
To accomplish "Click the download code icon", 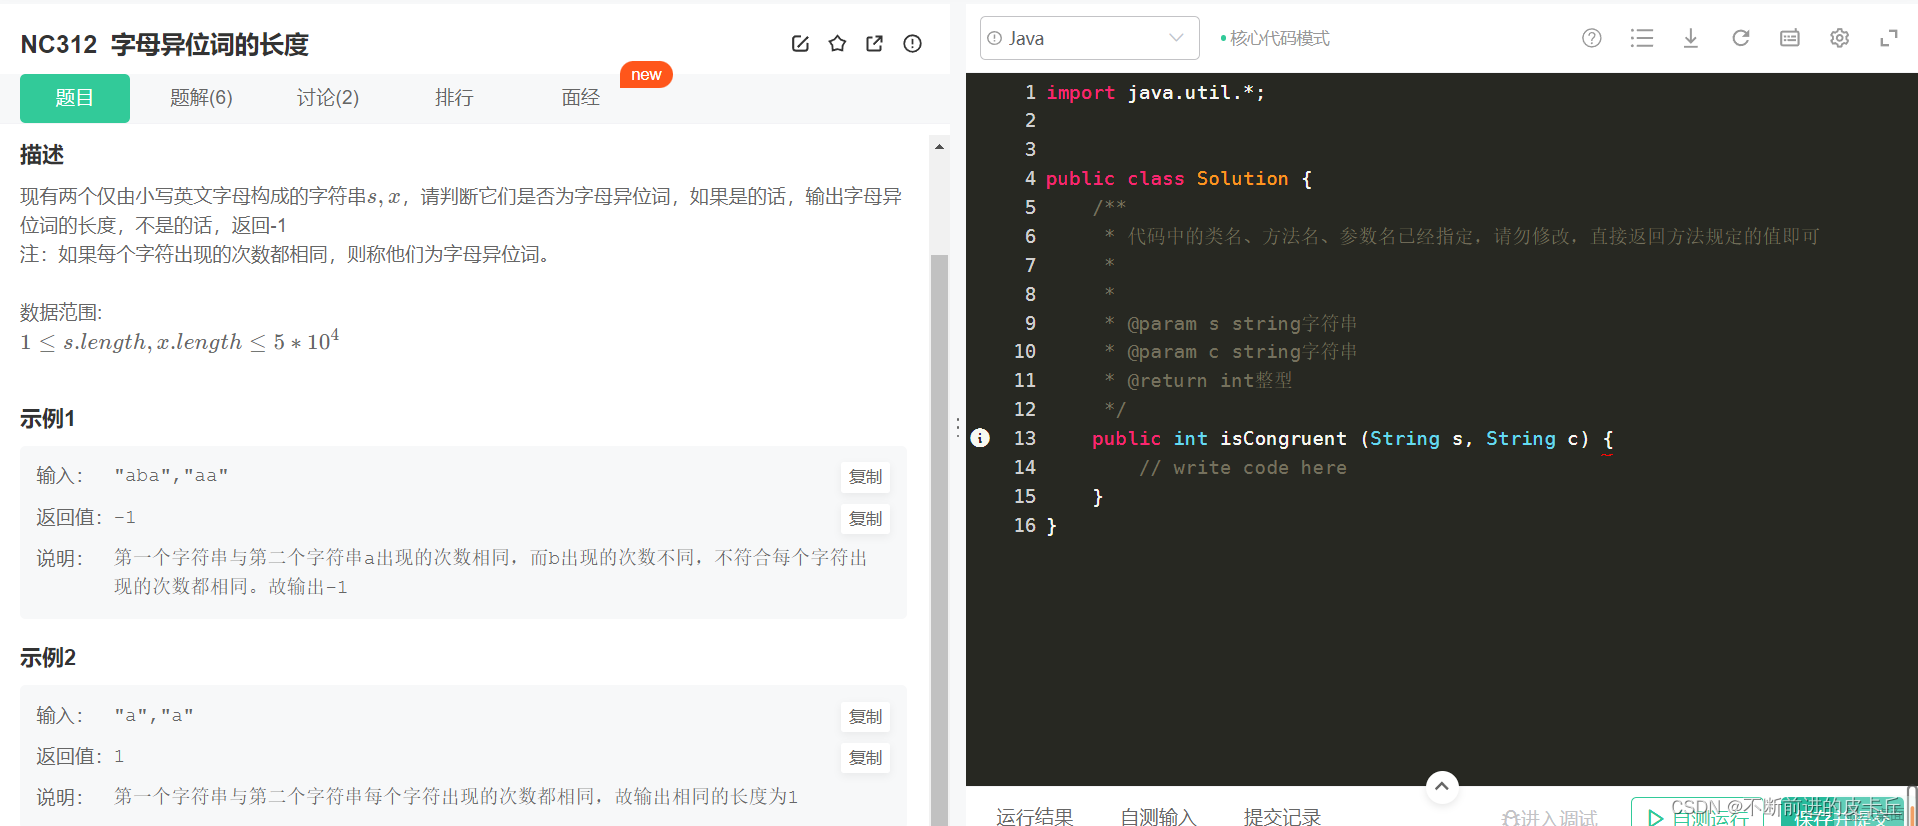I will (x=1691, y=38).
